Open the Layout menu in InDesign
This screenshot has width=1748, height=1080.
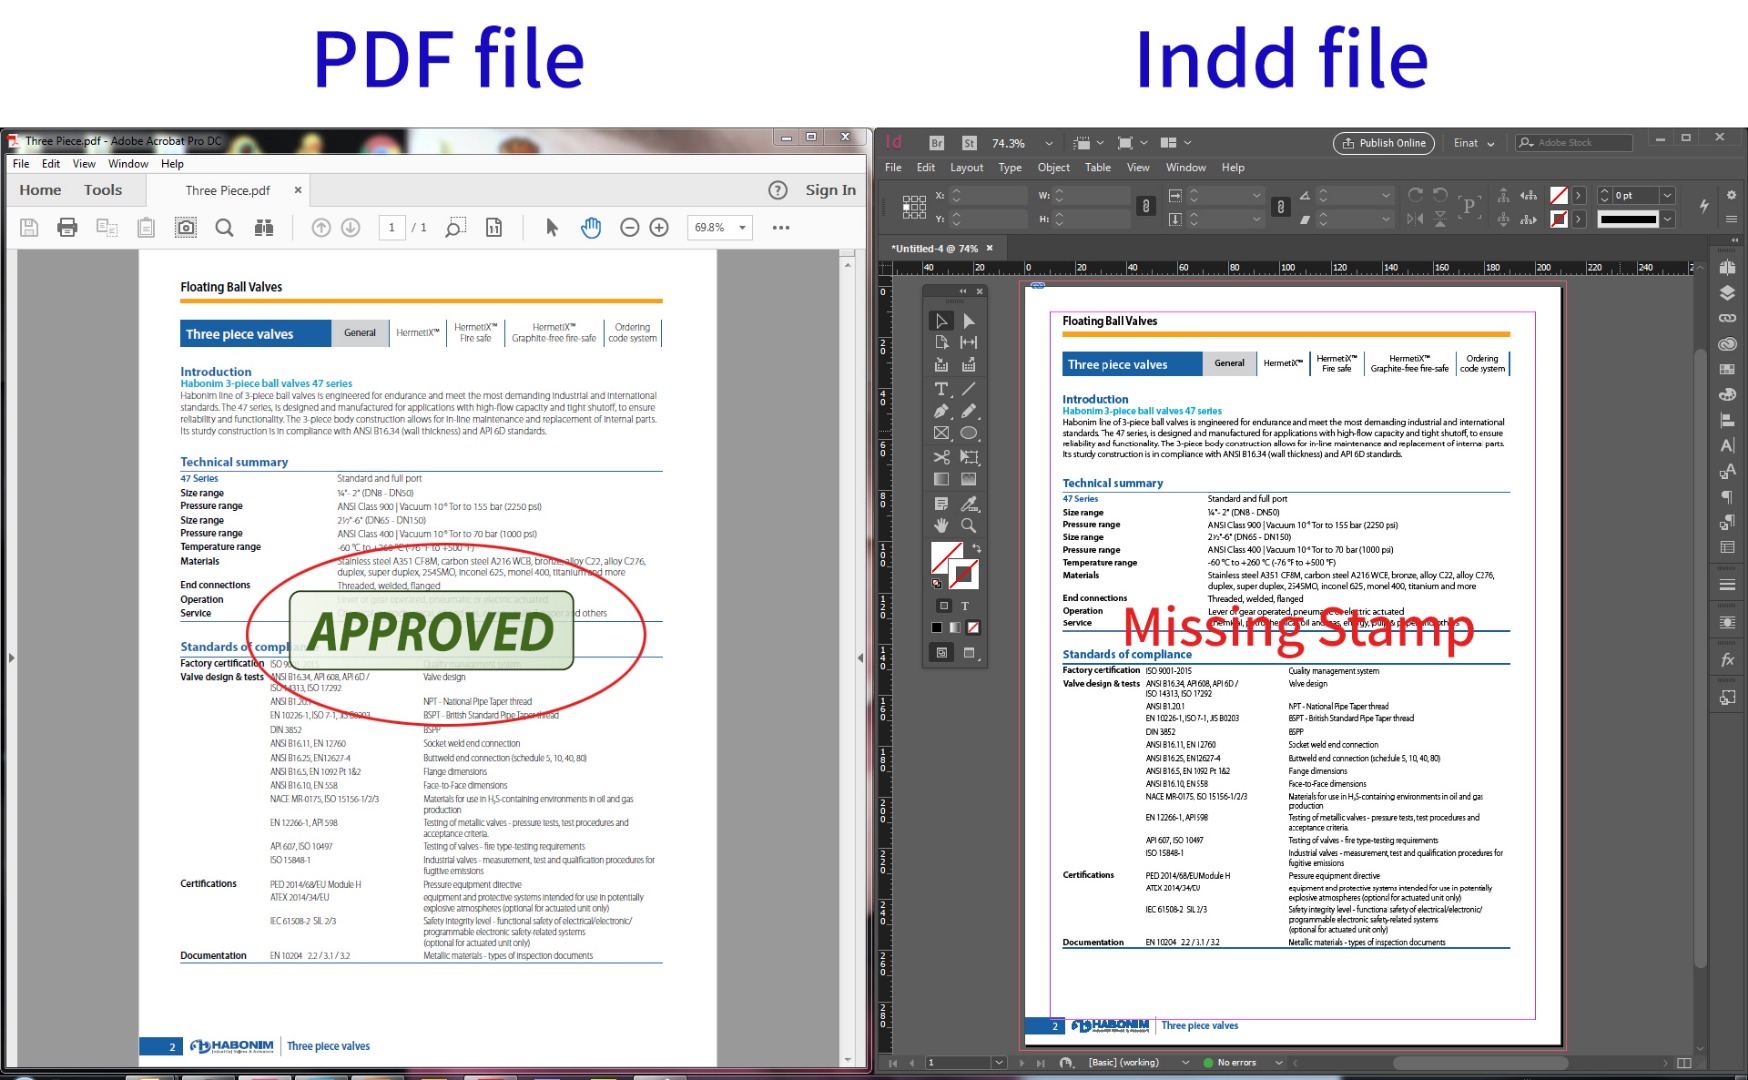point(966,168)
